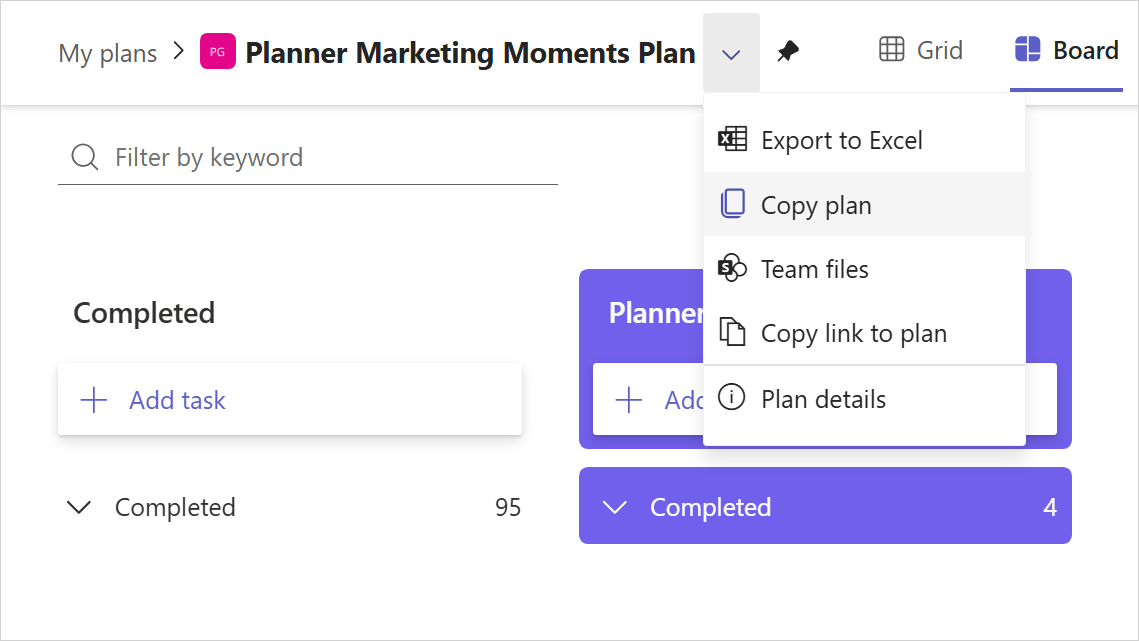
Task: Click Add task in the Completed column
Action: coord(177,399)
